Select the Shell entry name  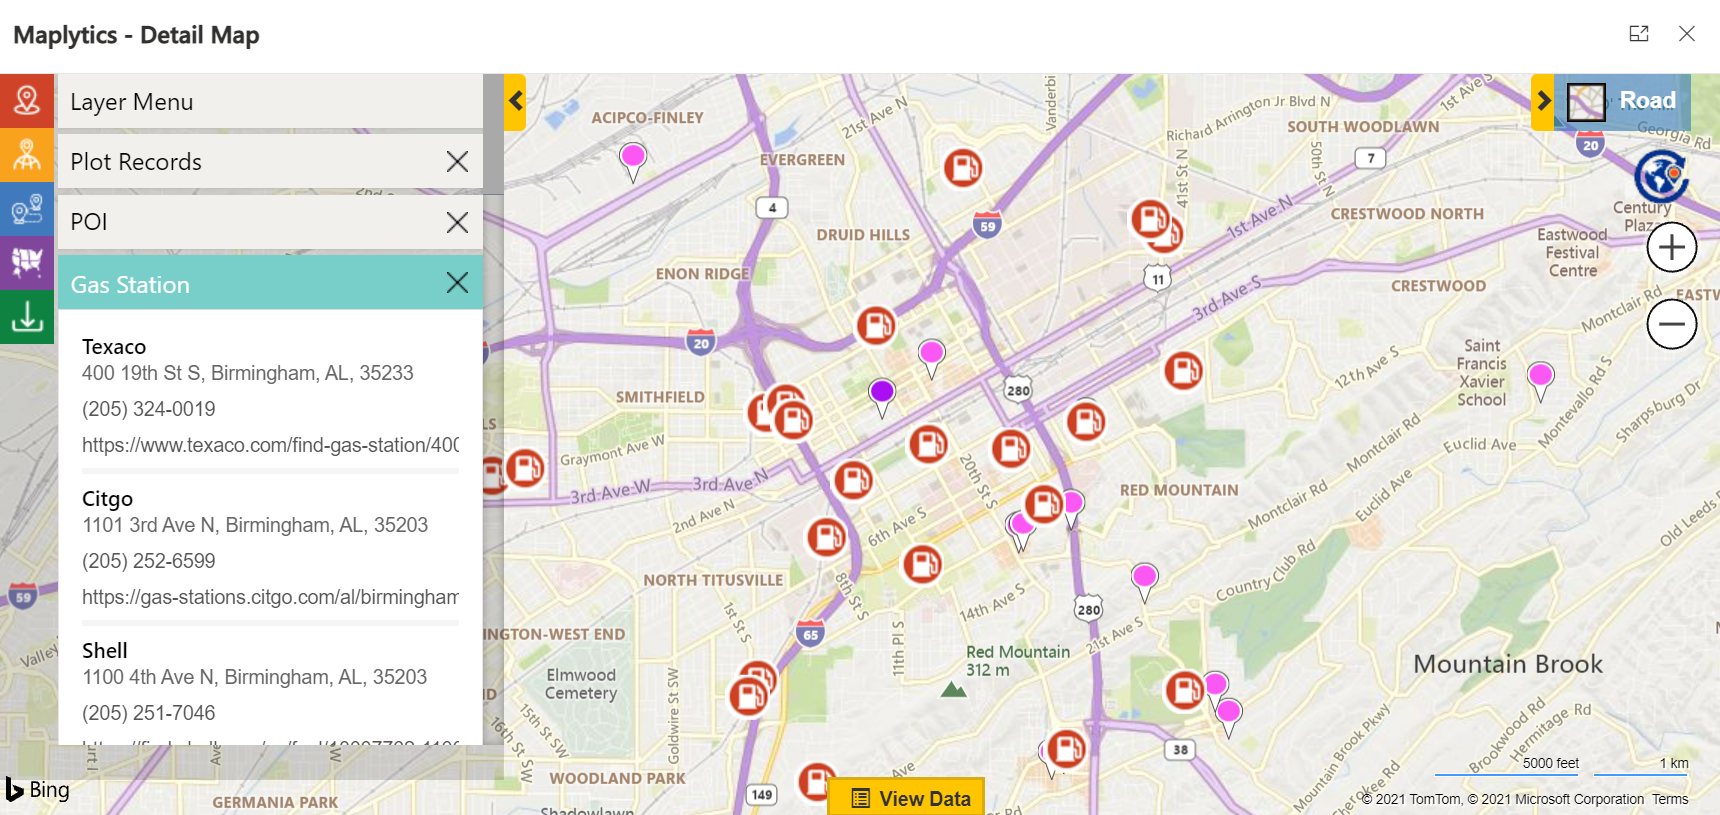pos(105,651)
